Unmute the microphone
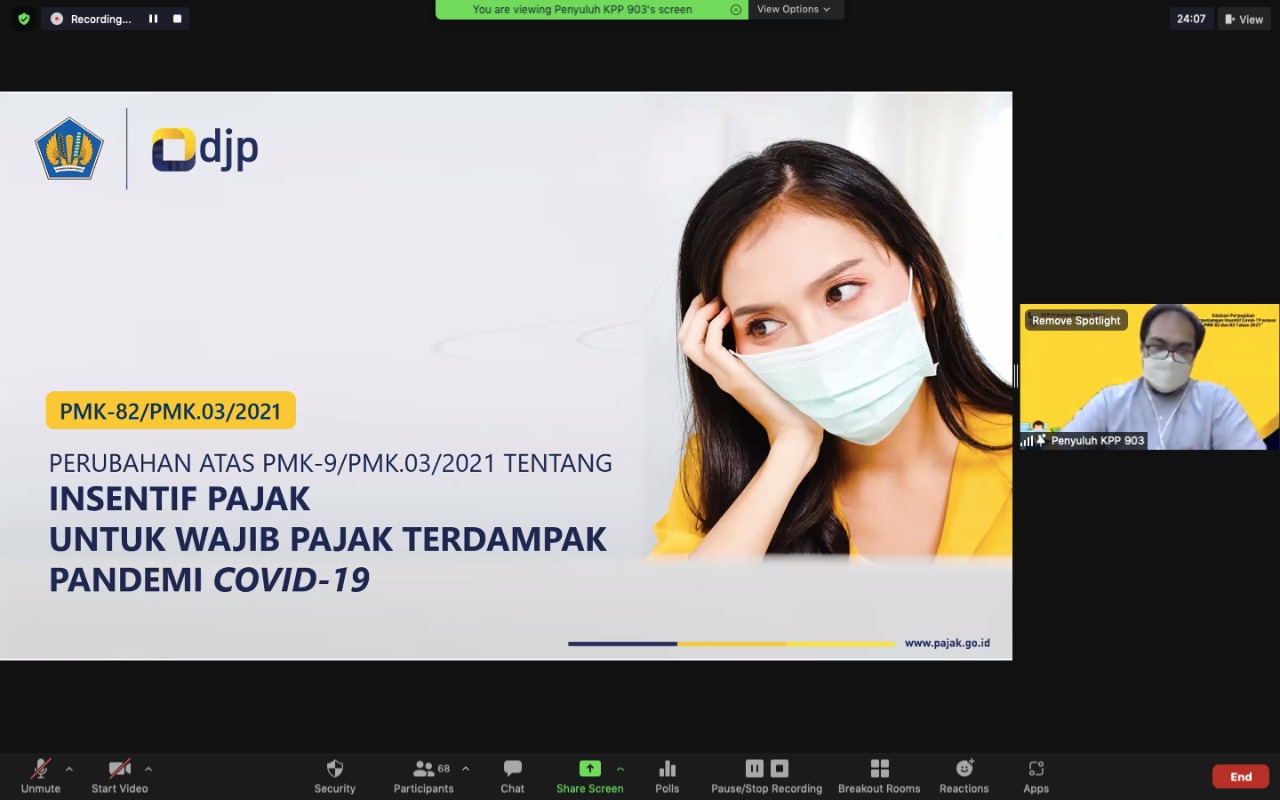The height and width of the screenshot is (800, 1280). coord(41,769)
